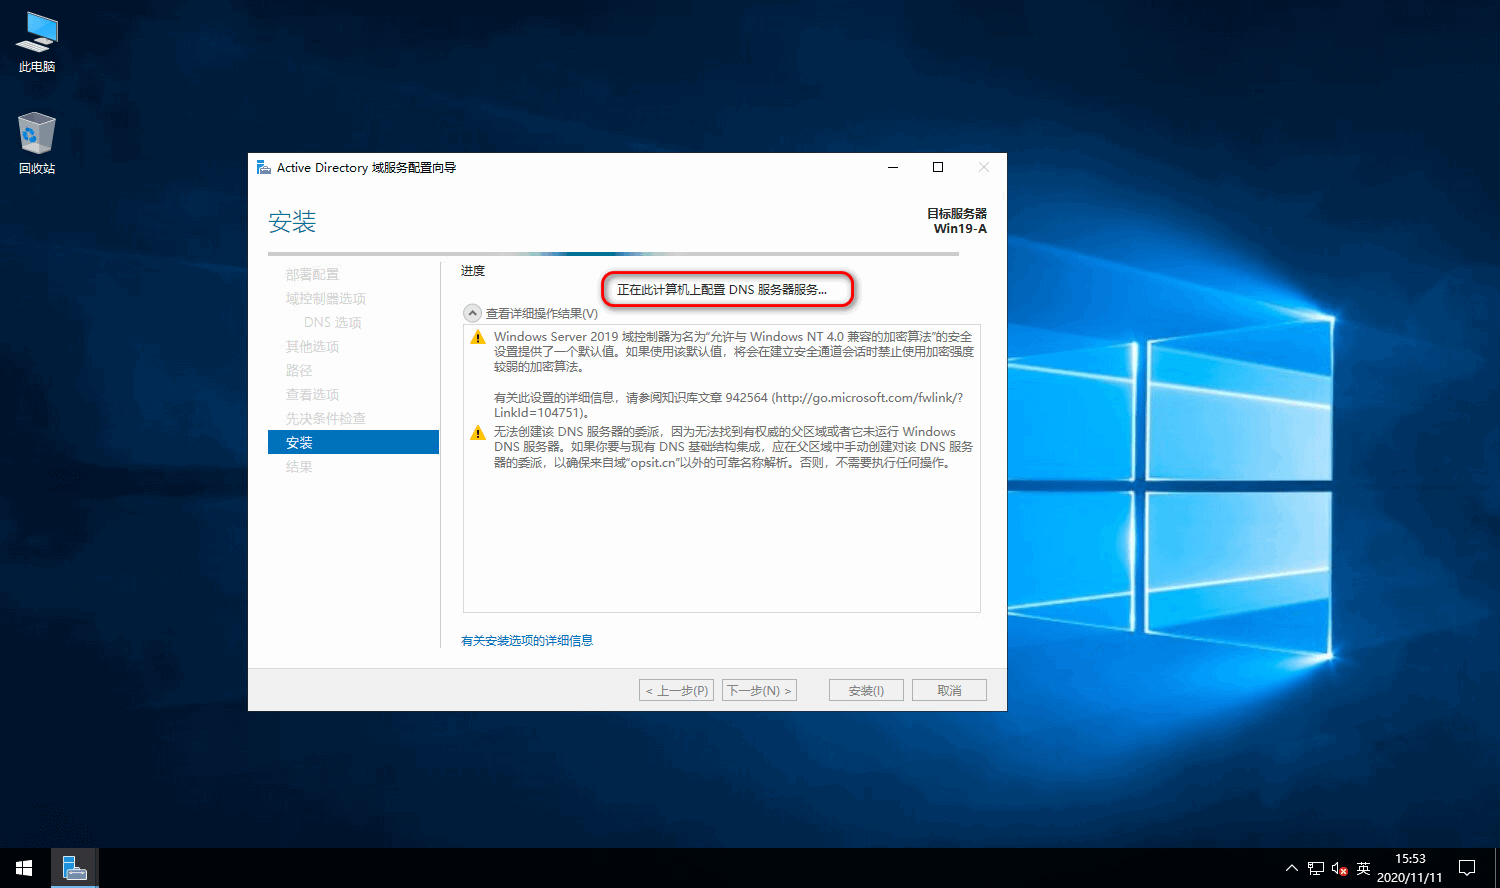
Task: Click the 安装 page heading
Action: click(x=292, y=222)
